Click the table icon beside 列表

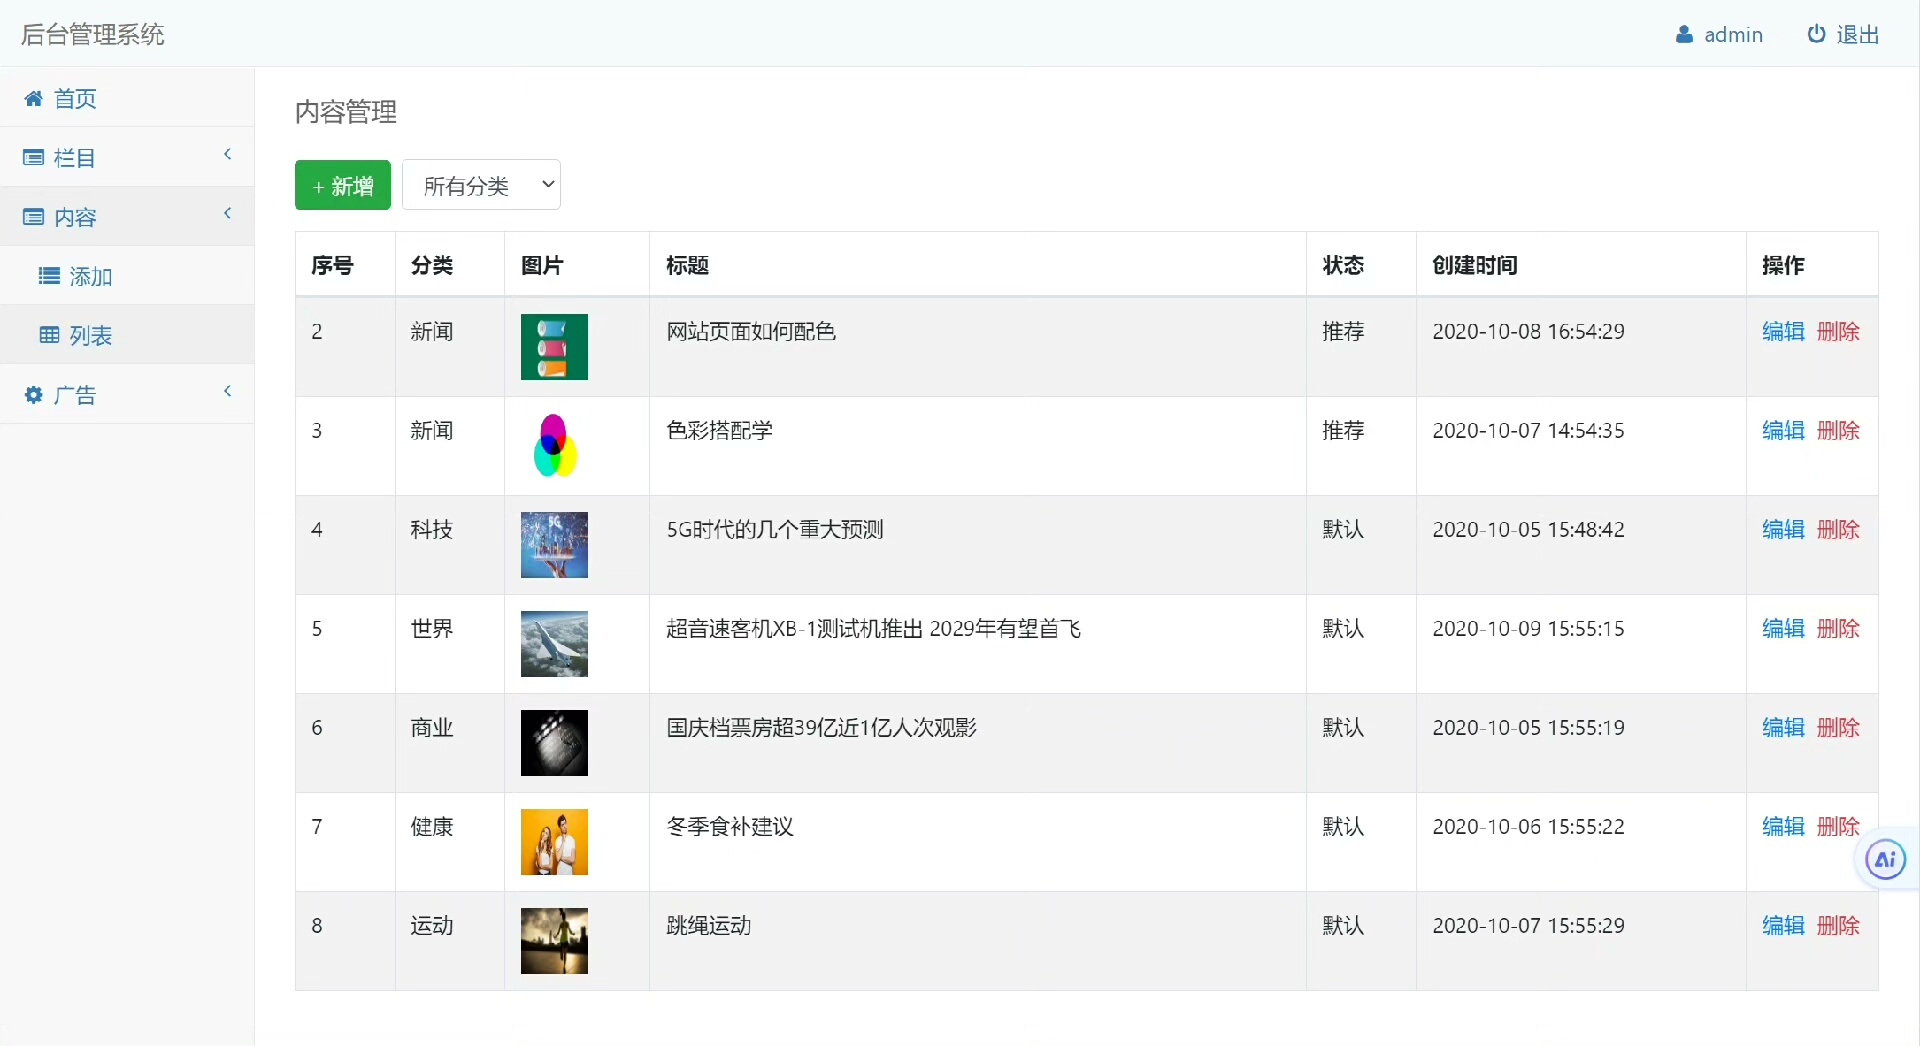pos(49,335)
